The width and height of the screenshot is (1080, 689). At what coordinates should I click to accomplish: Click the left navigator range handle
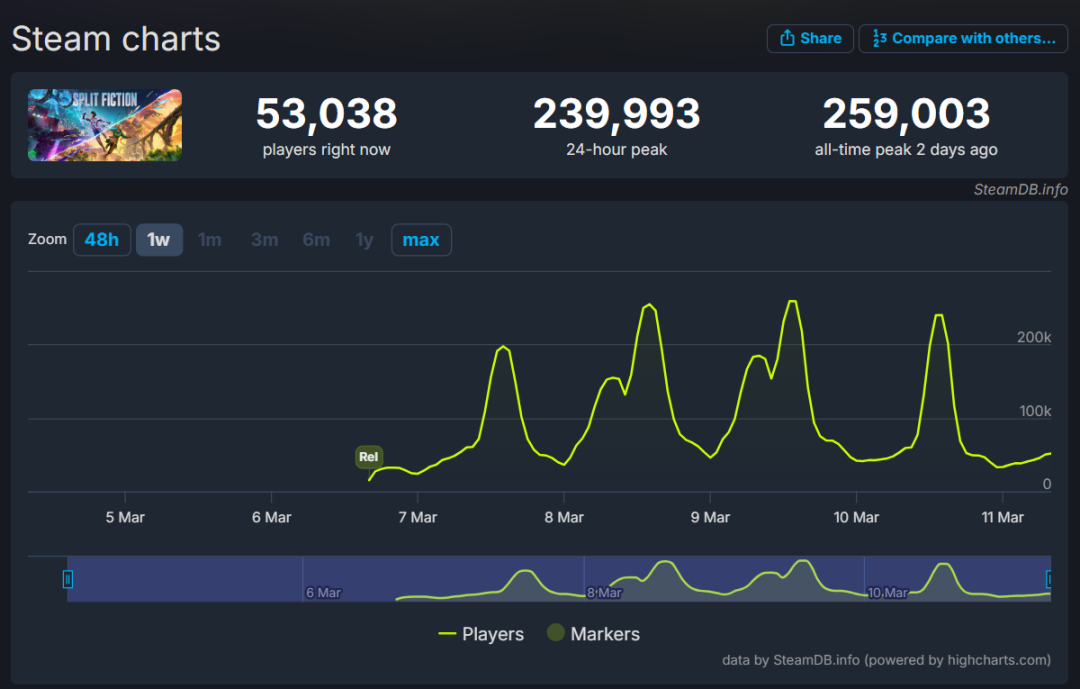coord(68,579)
